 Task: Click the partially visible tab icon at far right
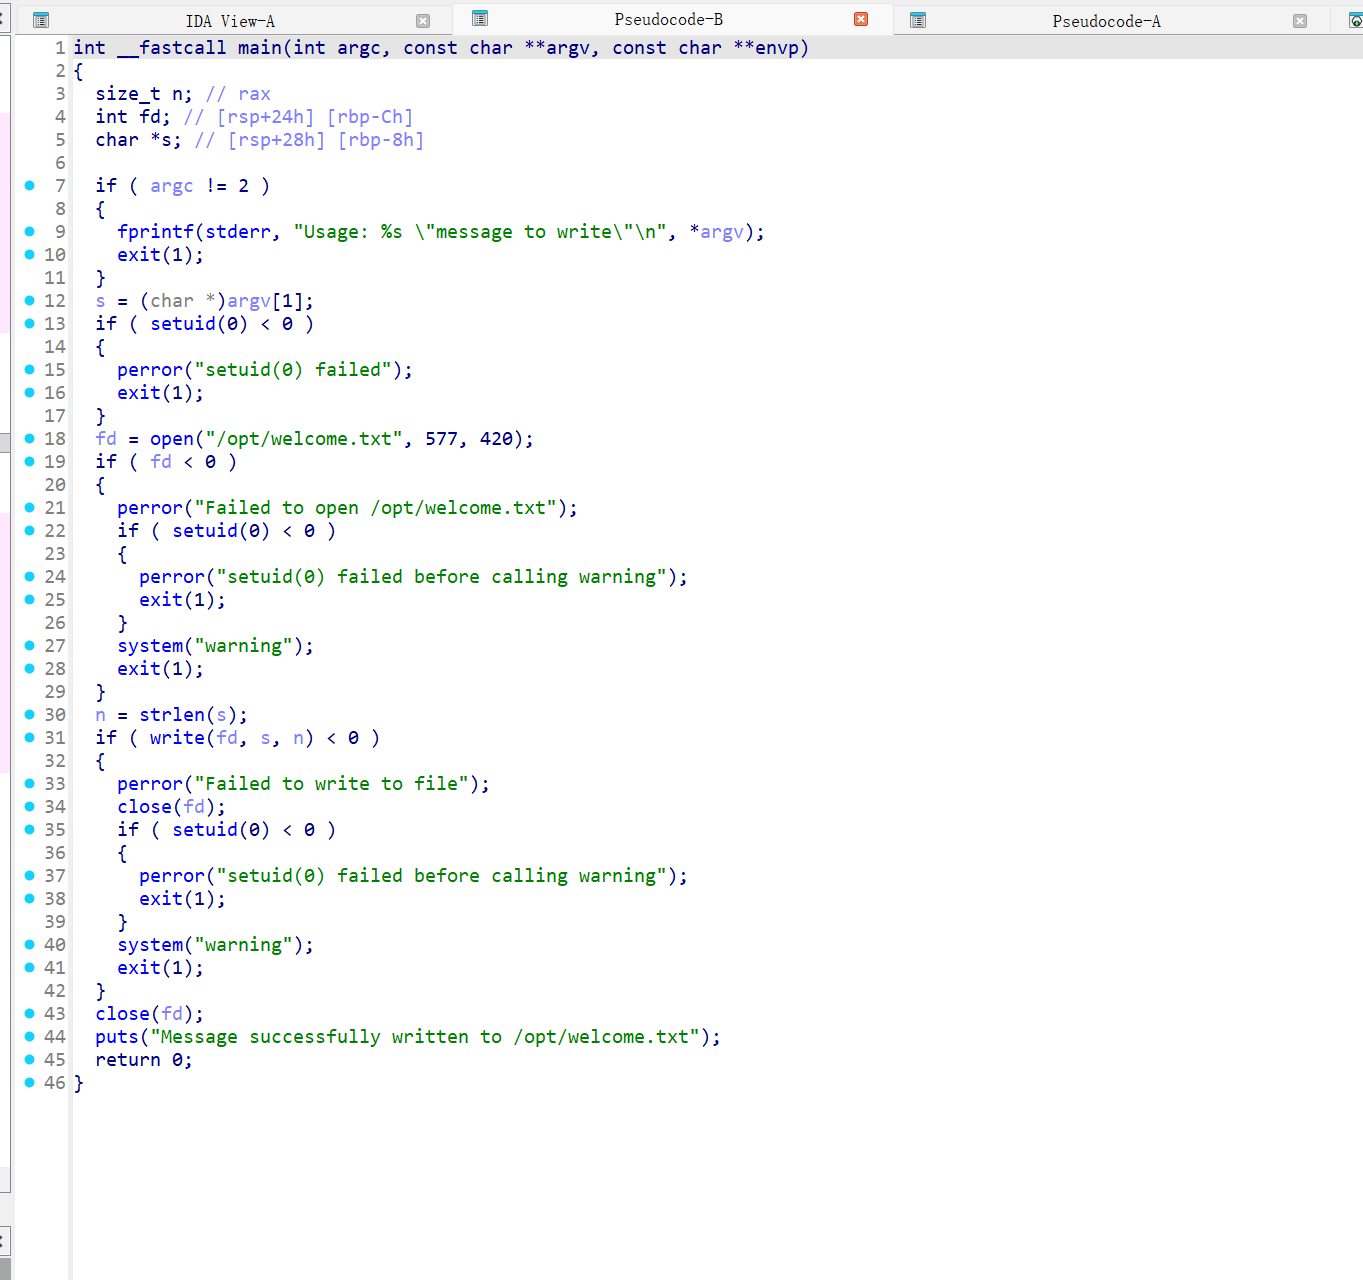[1355, 20]
